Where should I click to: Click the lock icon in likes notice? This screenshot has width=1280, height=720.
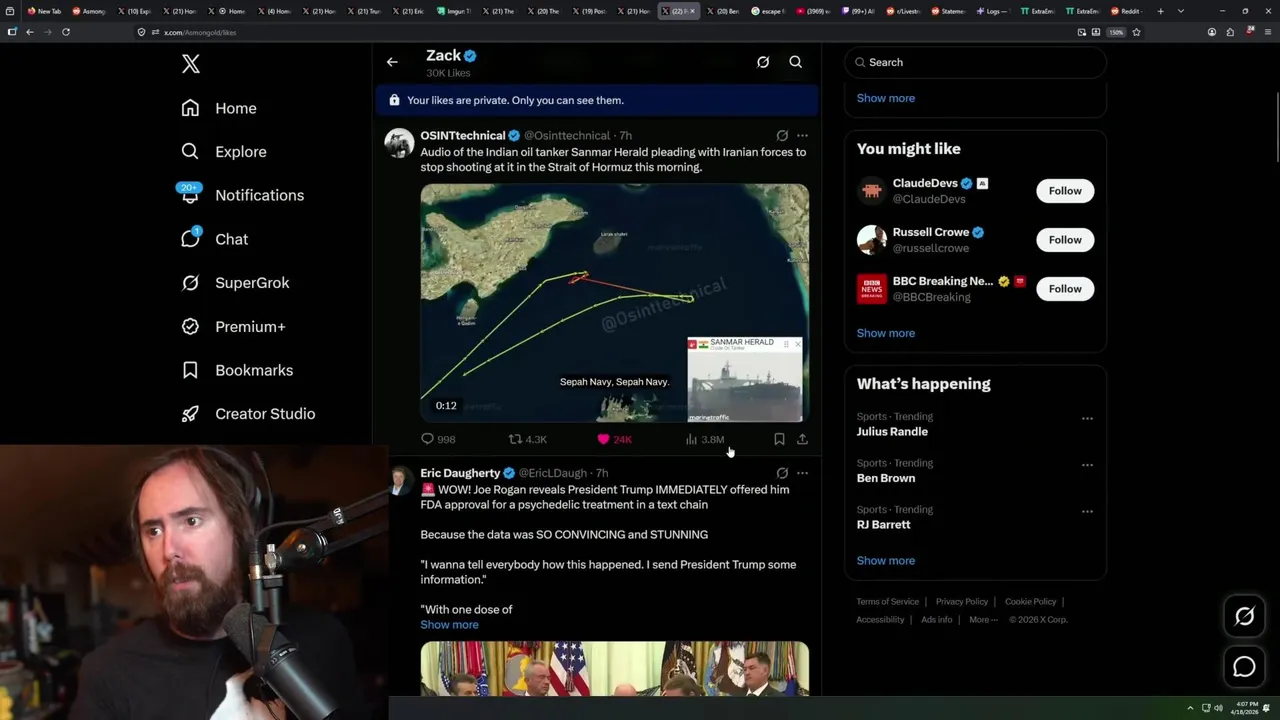click(x=394, y=100)
